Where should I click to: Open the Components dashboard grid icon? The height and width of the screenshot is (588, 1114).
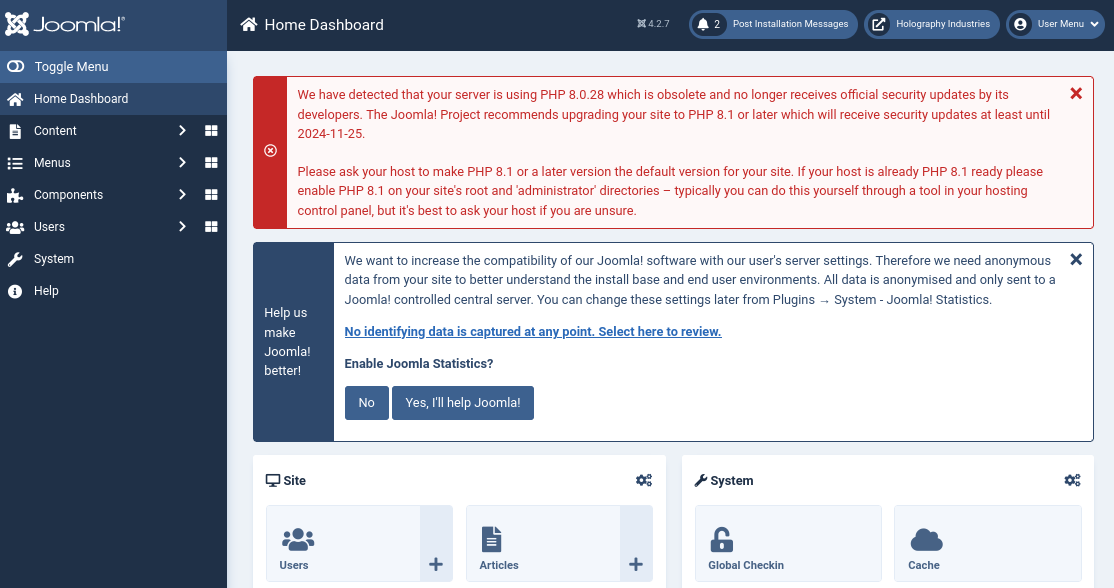(211, 195)
